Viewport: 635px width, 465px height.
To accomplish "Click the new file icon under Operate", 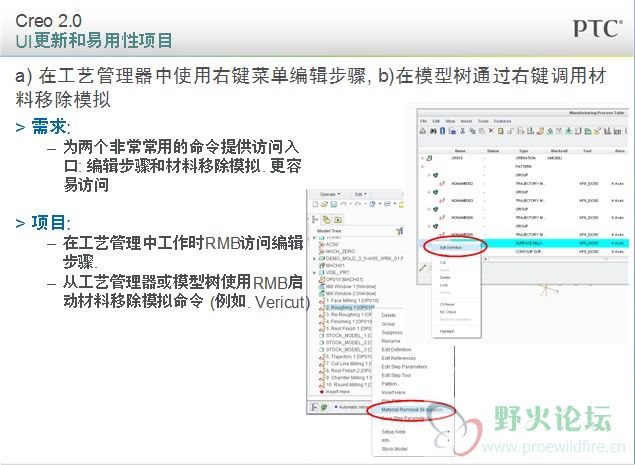I will pos(315,204).
